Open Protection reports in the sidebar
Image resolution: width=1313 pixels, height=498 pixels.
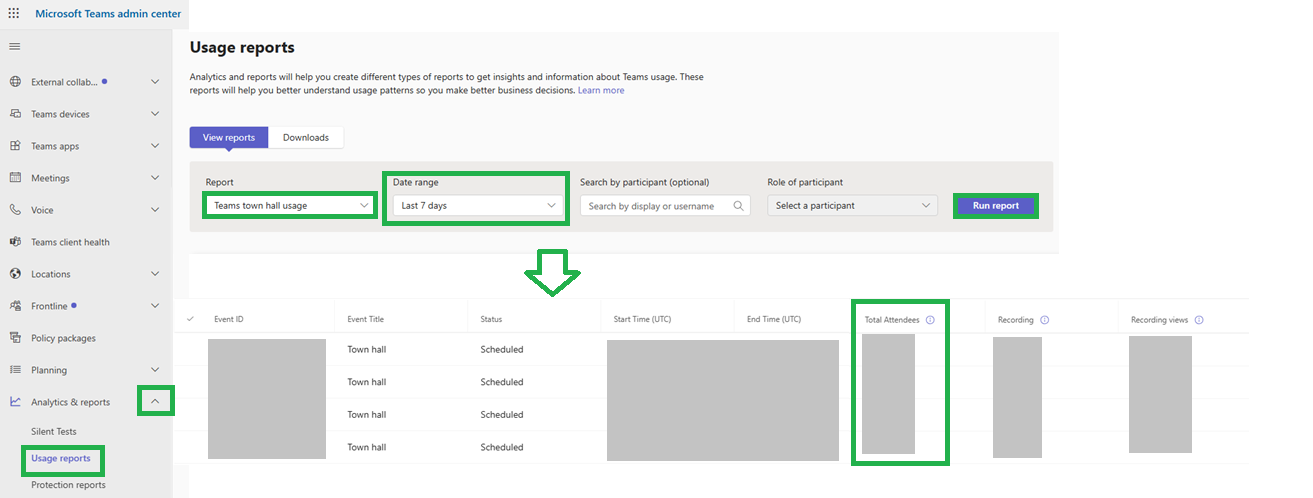coord(68,485)
